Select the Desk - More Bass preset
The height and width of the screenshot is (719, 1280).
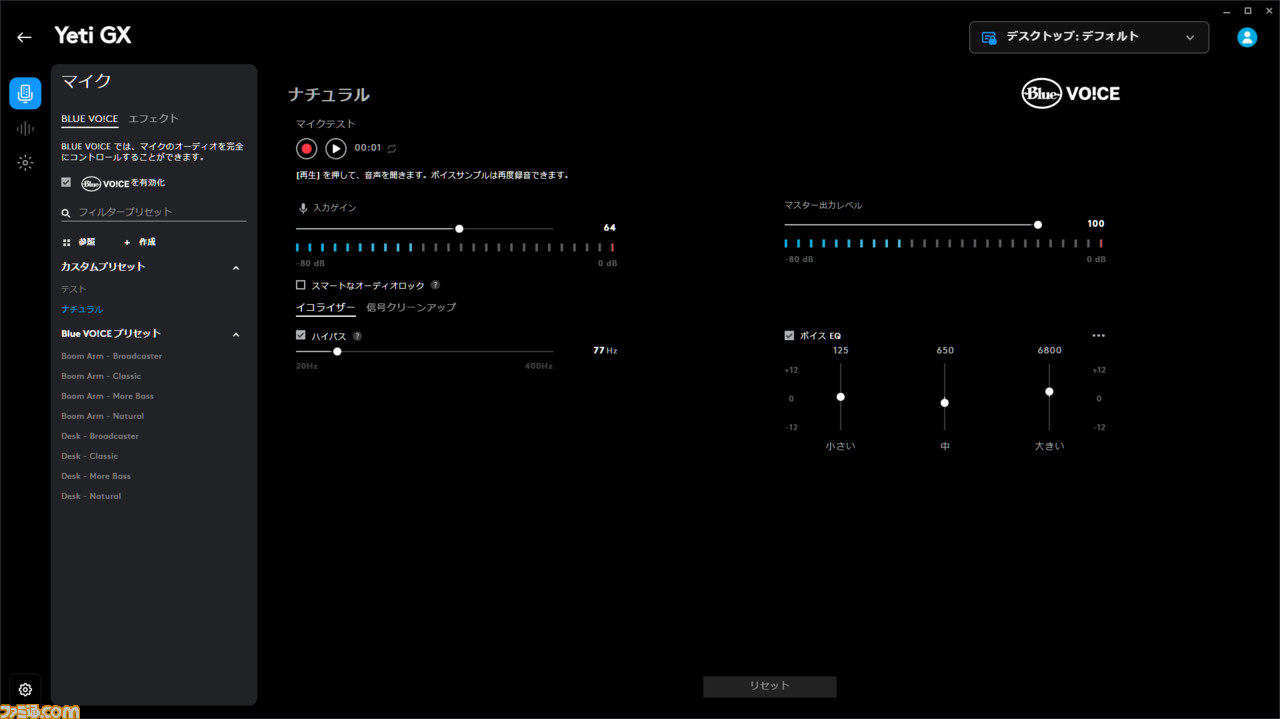[x=96, y=476]
